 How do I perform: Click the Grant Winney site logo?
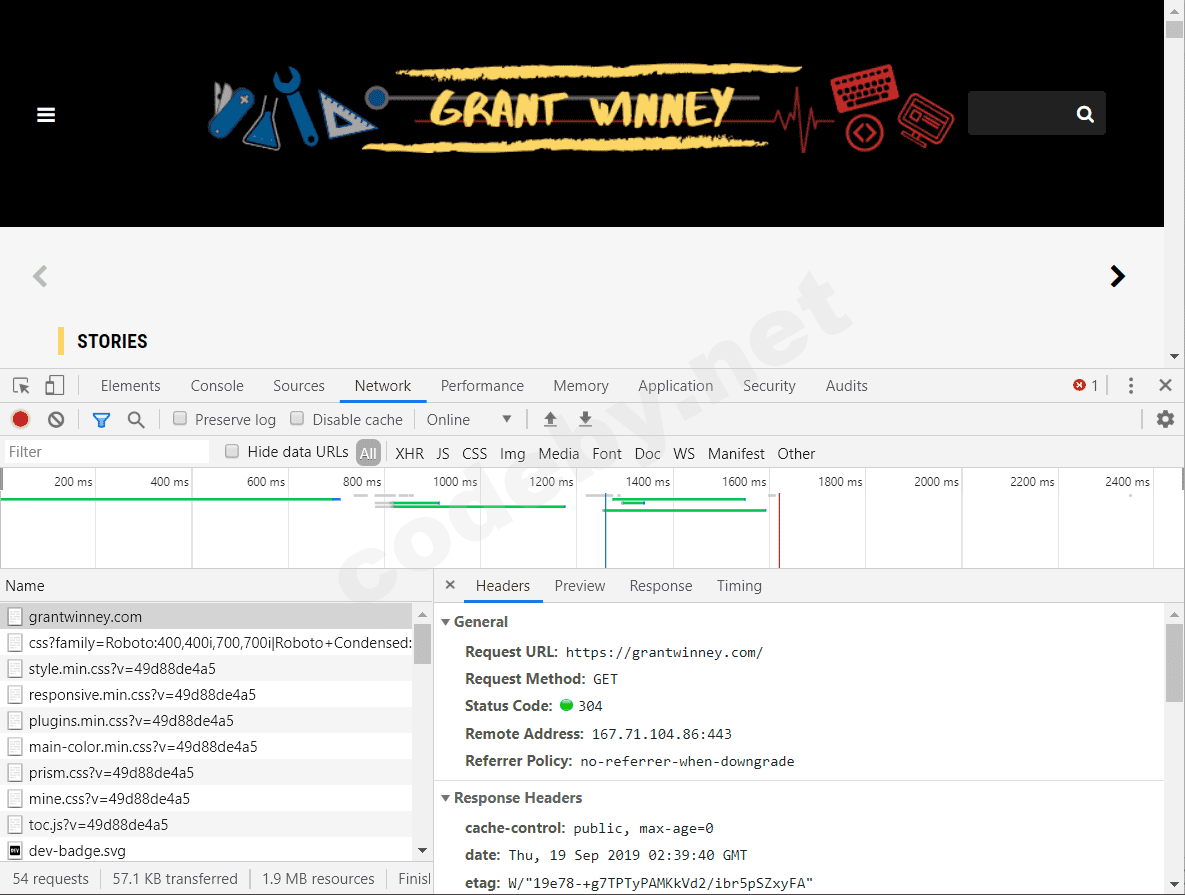coord(580,108)
